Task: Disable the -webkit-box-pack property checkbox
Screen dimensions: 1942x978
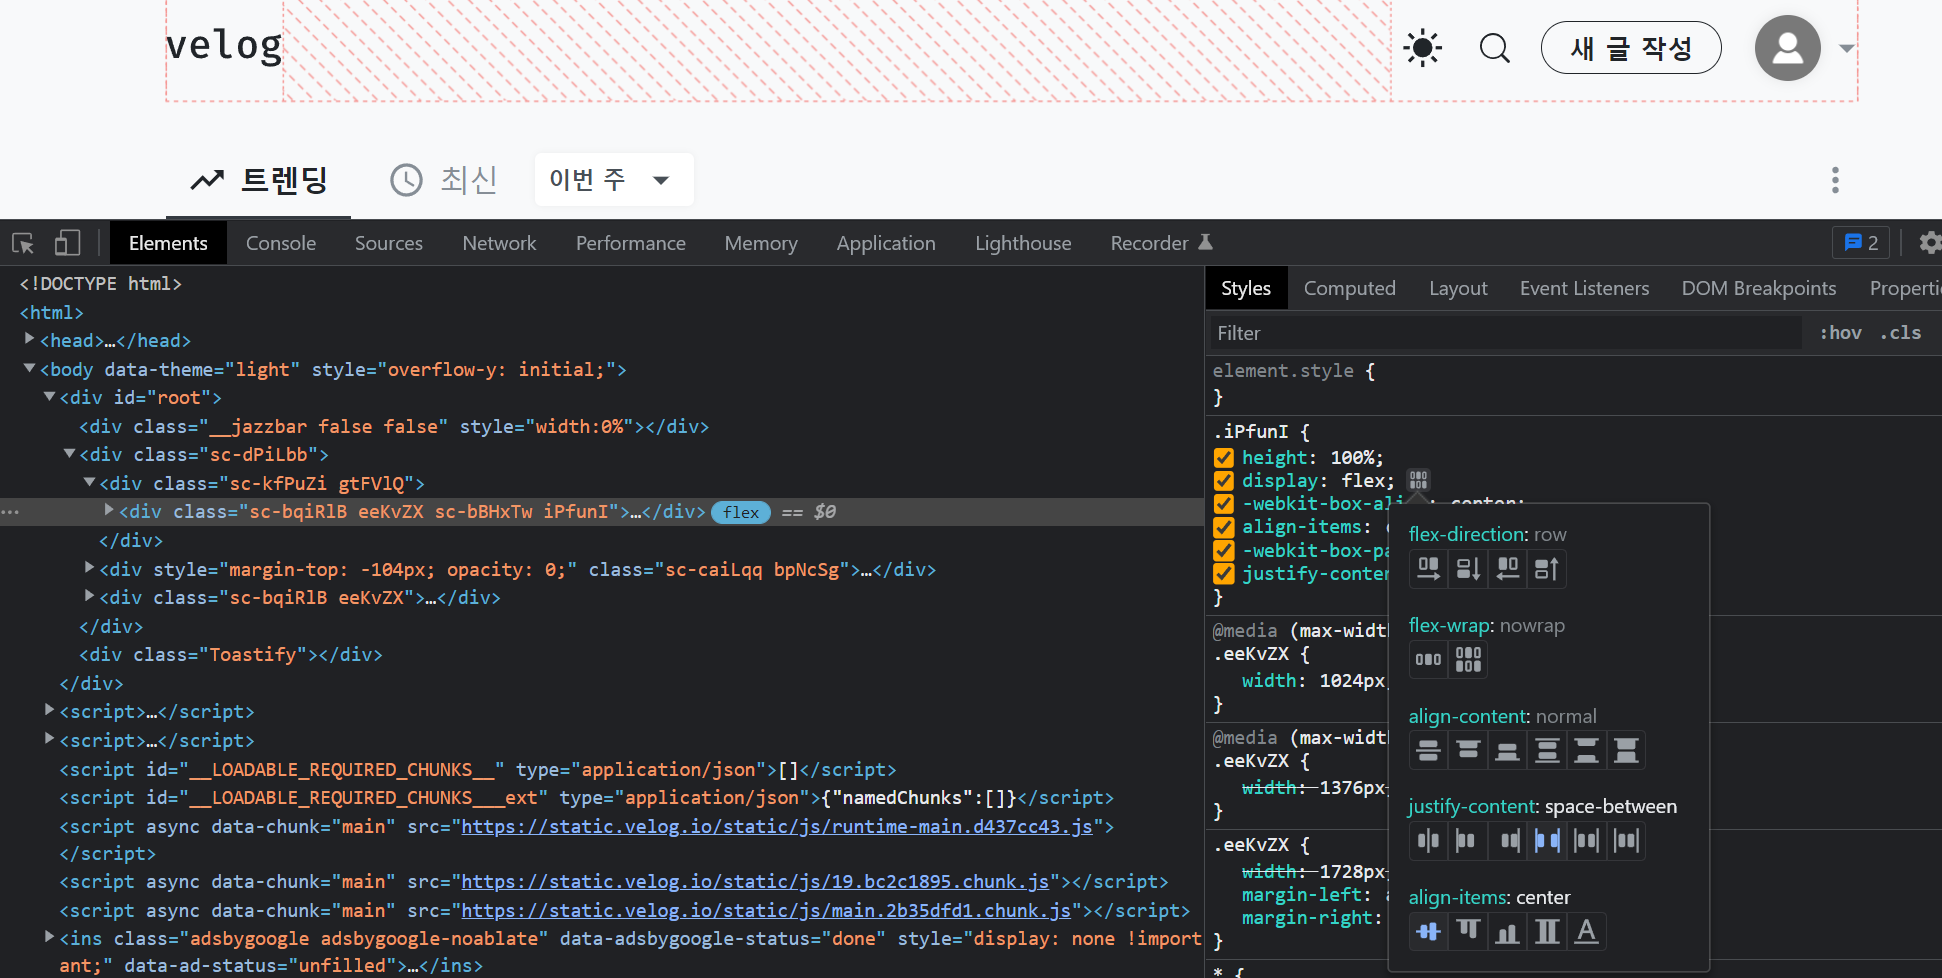Action: click(1224, 551)
